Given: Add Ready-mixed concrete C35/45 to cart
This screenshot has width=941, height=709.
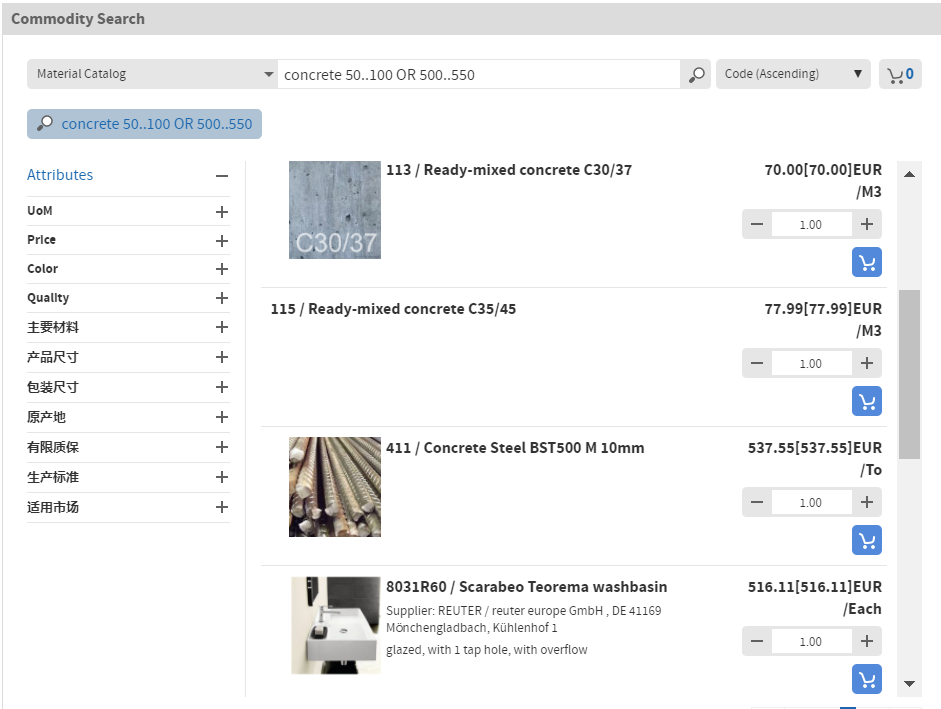Looking at the screenshot, I should point(867,401).
